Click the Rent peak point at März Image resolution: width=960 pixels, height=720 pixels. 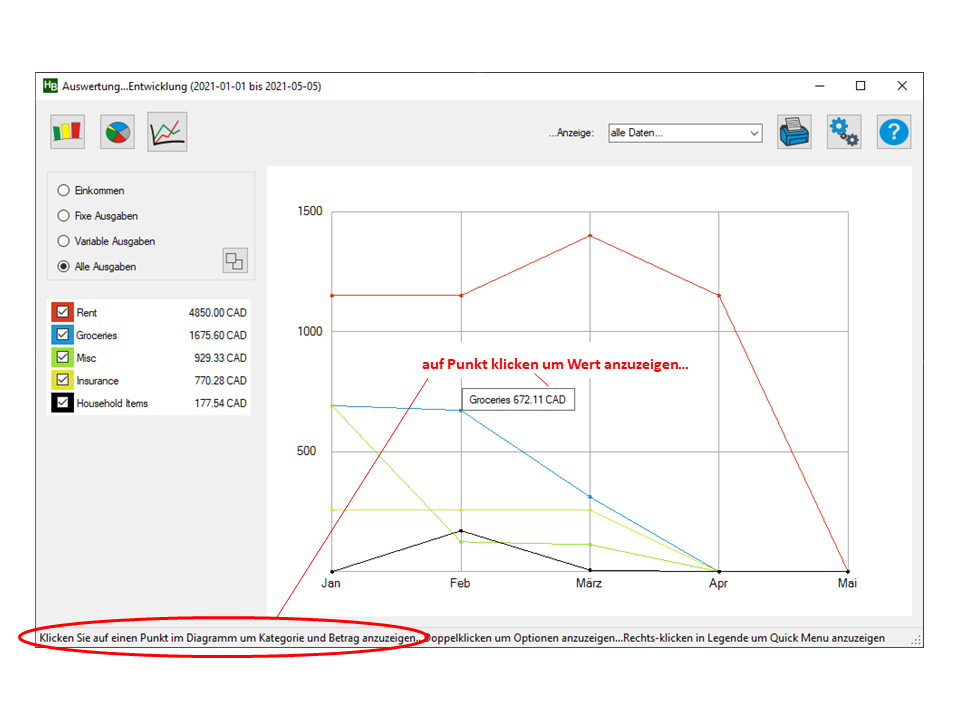pos(590,236)
